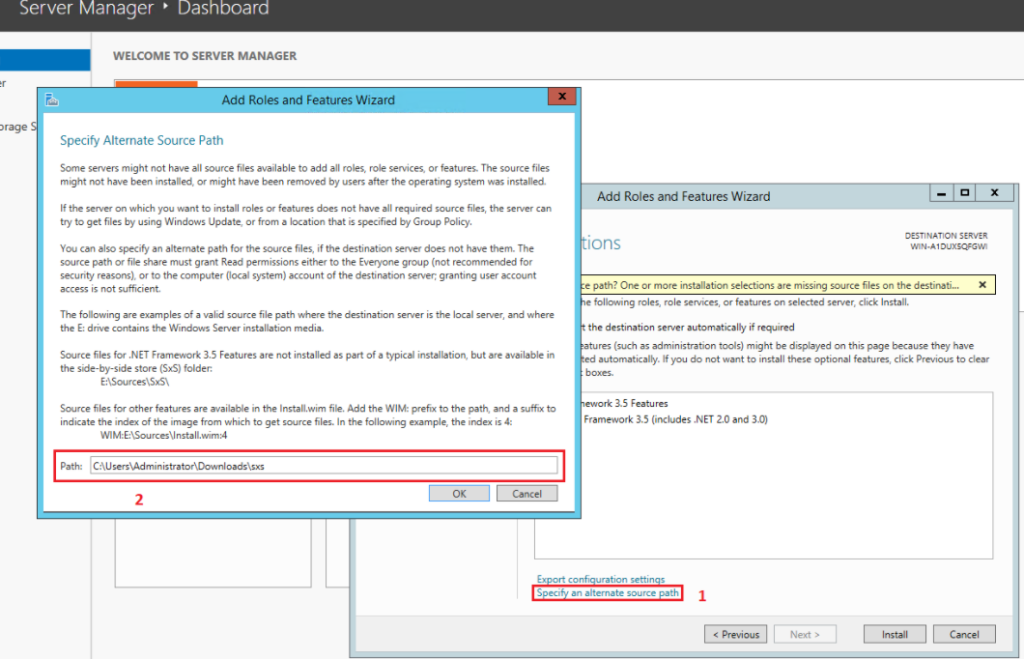
Task: Close the Specify Alternate Source Path dialog
Action: (x=562, y=97)
